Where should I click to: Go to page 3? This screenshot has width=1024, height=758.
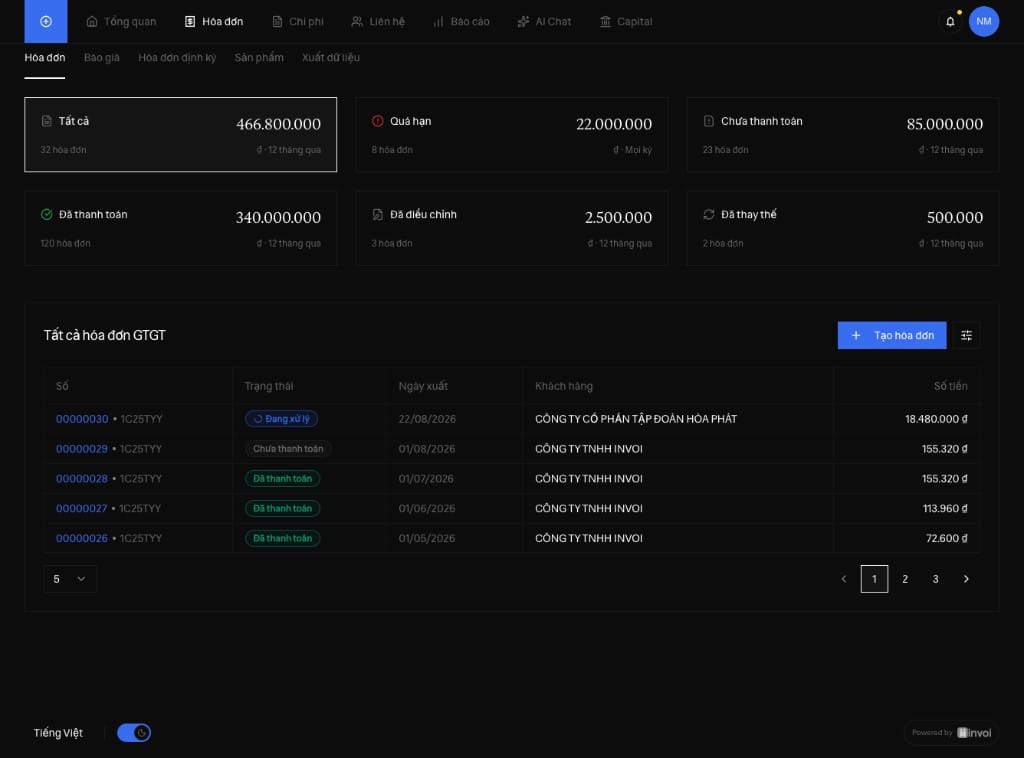tap(936, 579)
